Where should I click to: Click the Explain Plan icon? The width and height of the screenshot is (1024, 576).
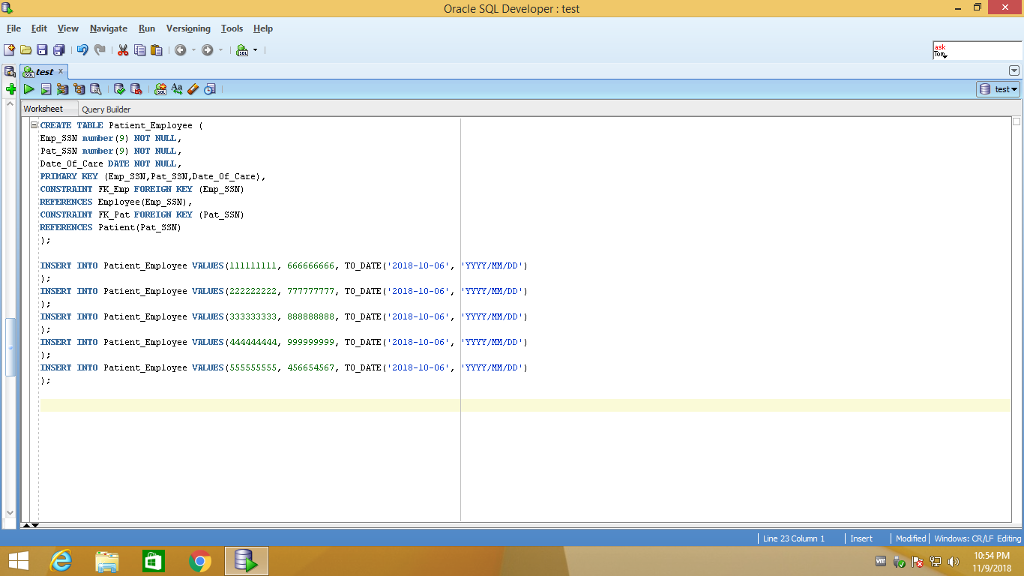point(63,89)
